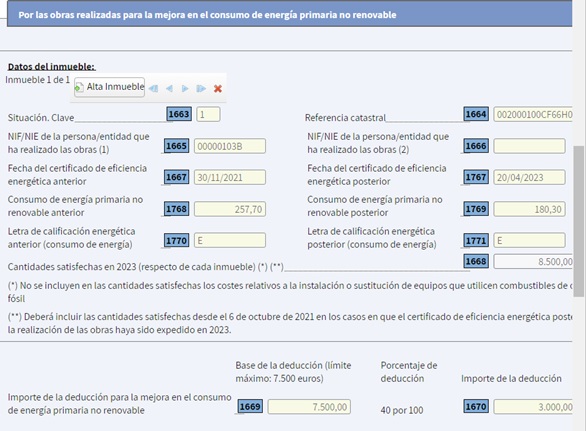Click box code 1669 label
The image size is (586, 431).
pos(250,407)
